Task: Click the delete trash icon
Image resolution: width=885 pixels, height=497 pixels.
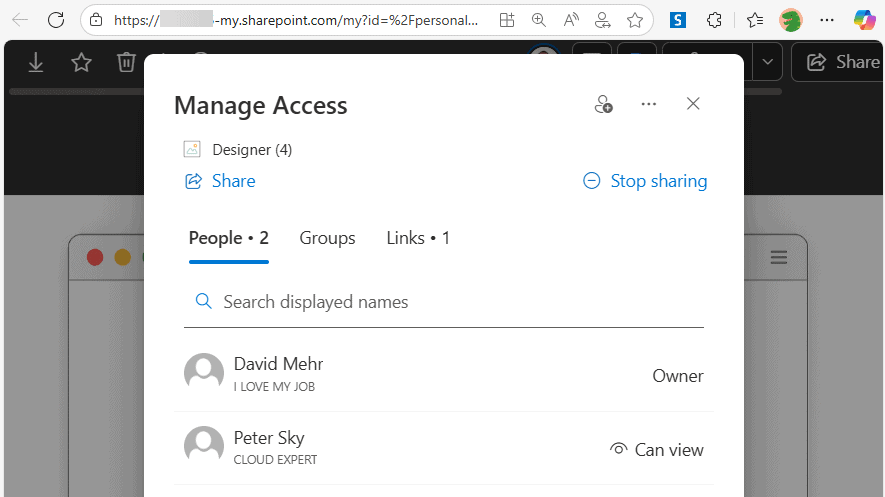Action: (x=126, y=63)
